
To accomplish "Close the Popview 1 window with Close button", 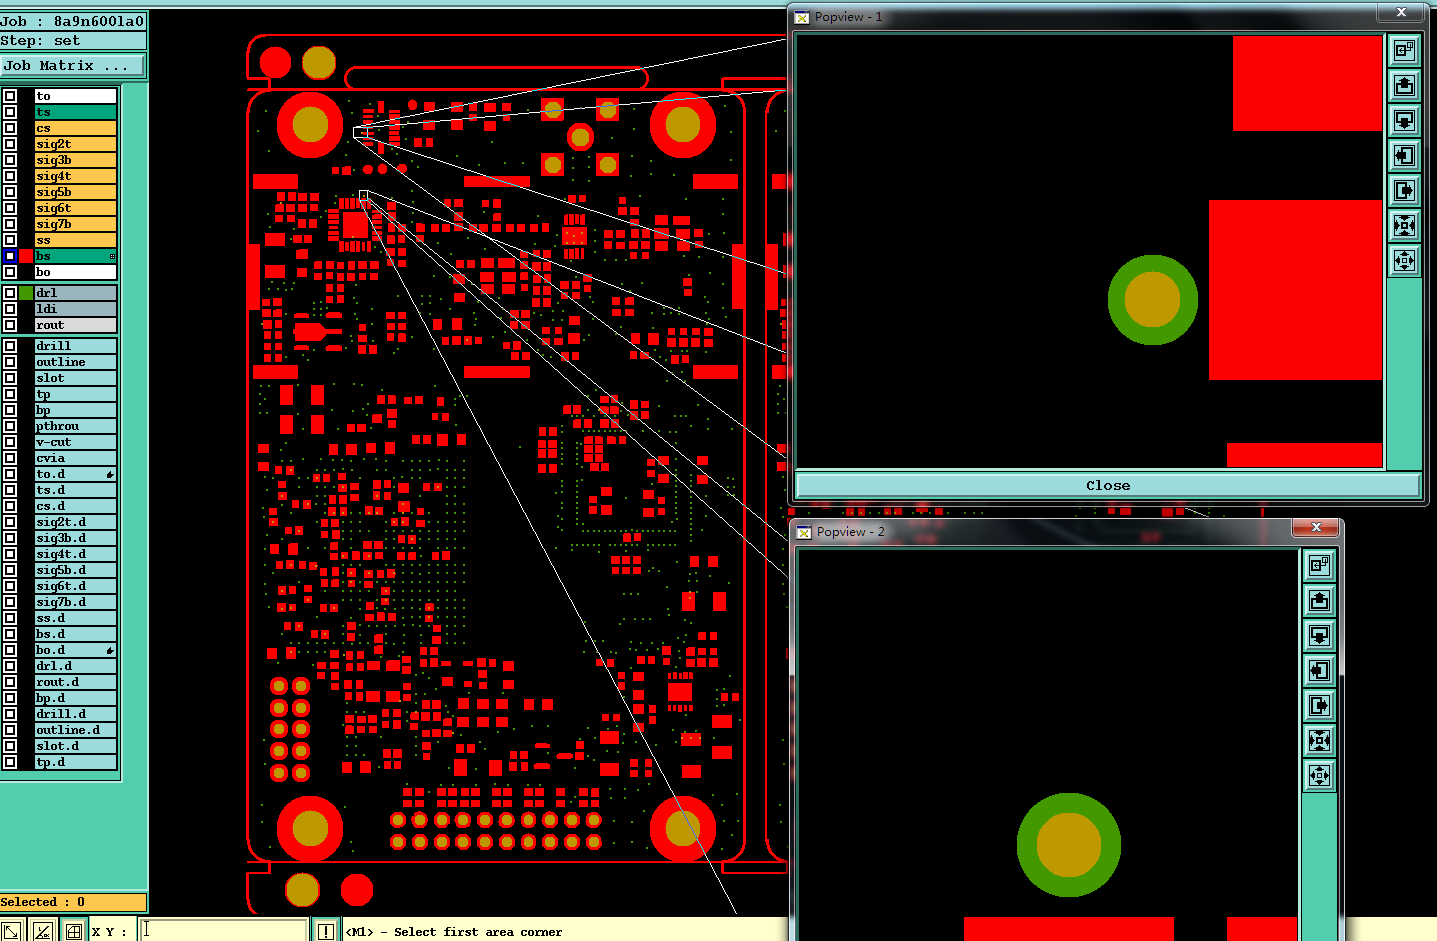I will point(1108,485).
